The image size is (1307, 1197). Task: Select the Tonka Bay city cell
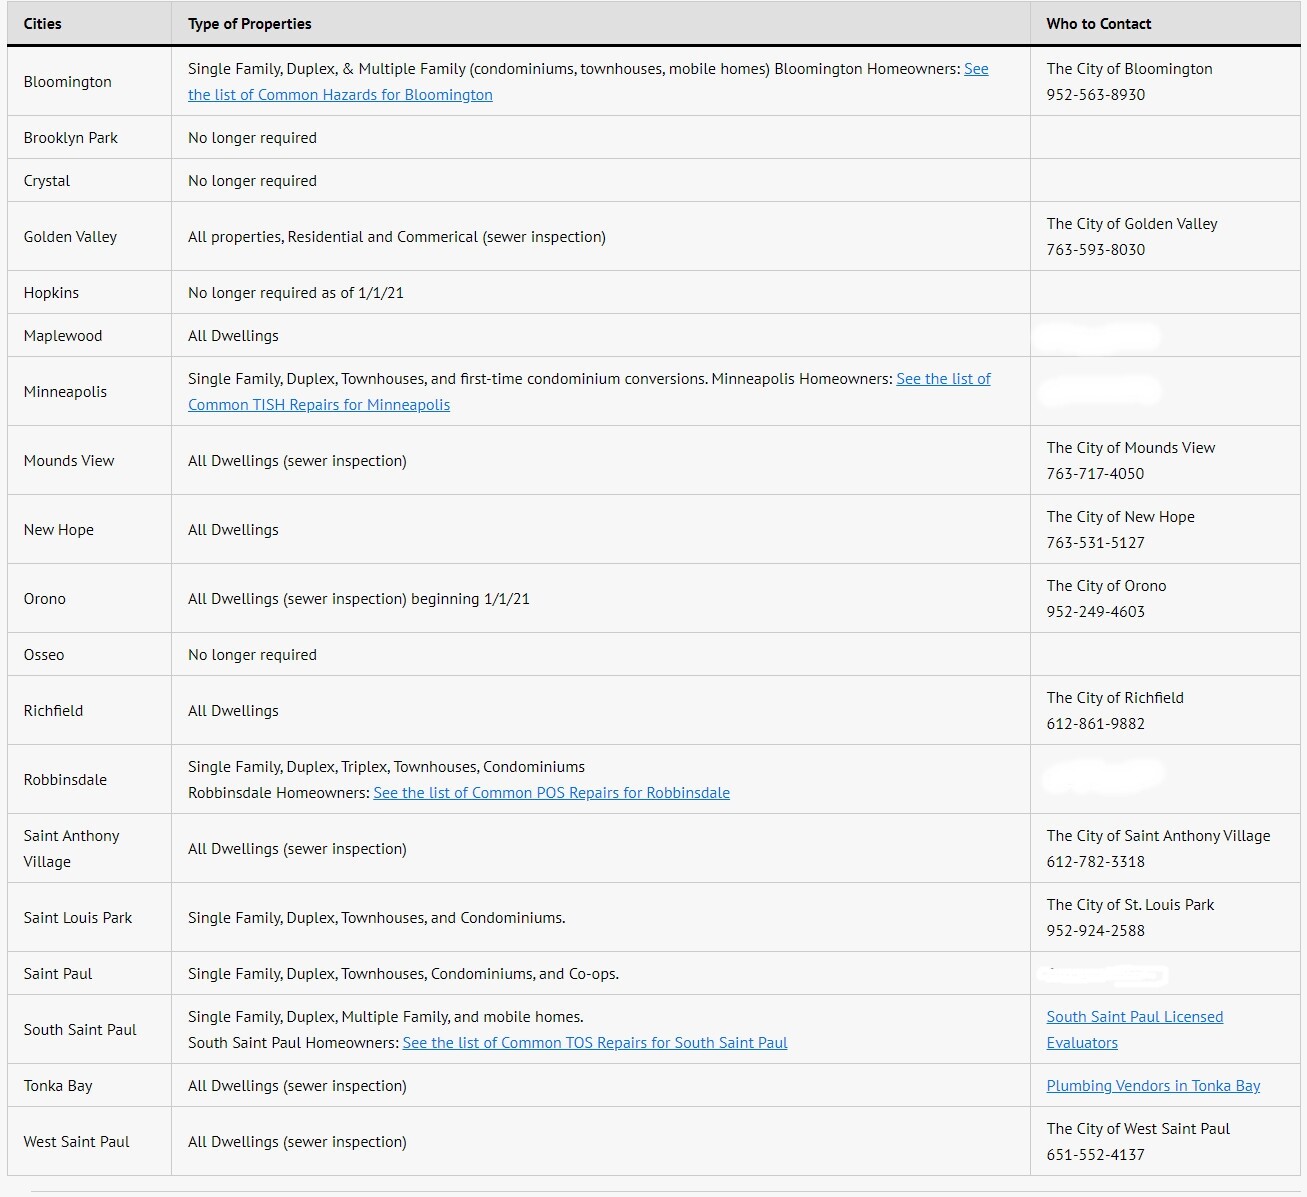[x=89, y=1086]
